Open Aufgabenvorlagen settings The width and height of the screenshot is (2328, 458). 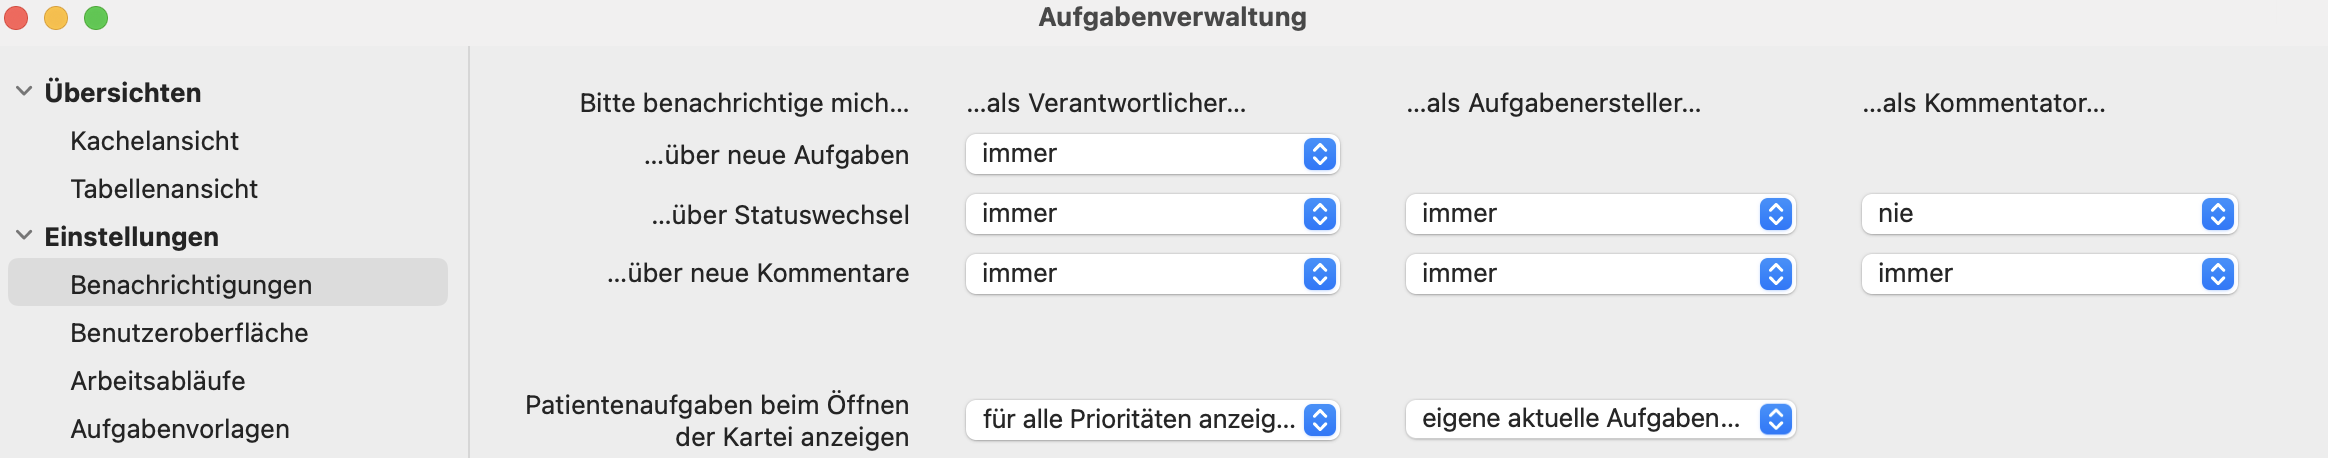click(x=180, y=429)
